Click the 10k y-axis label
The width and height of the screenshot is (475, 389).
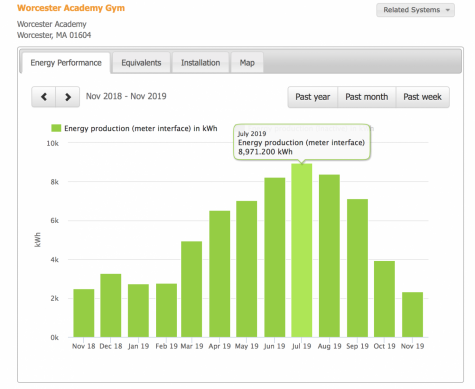click(53, 143)
